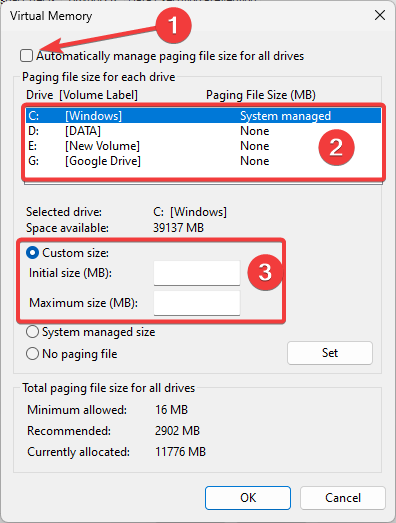Confirm with the OK button

(x=248, y=498)
